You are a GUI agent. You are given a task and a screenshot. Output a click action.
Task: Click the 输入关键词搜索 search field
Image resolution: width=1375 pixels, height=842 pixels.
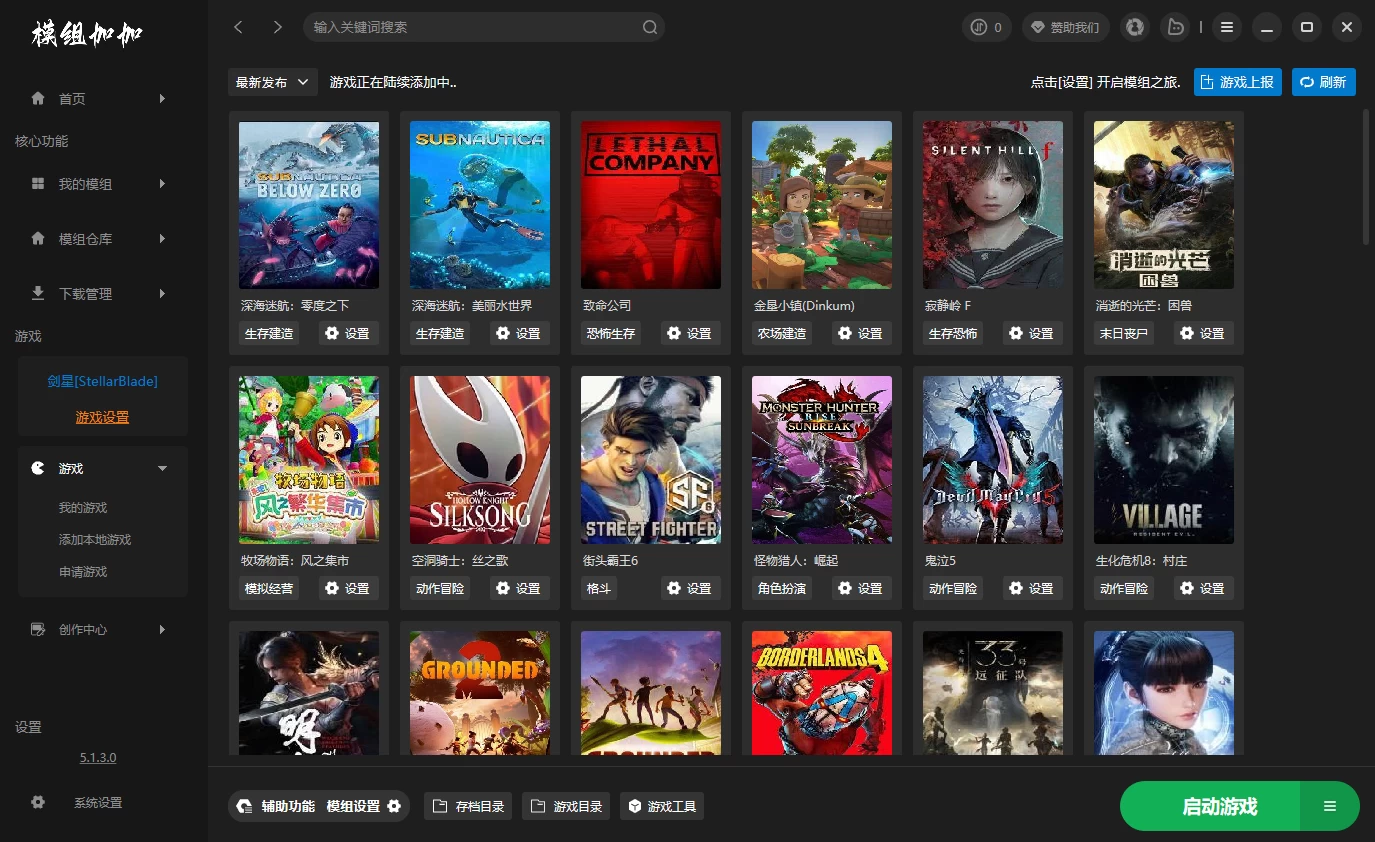(x=470, y=27)
